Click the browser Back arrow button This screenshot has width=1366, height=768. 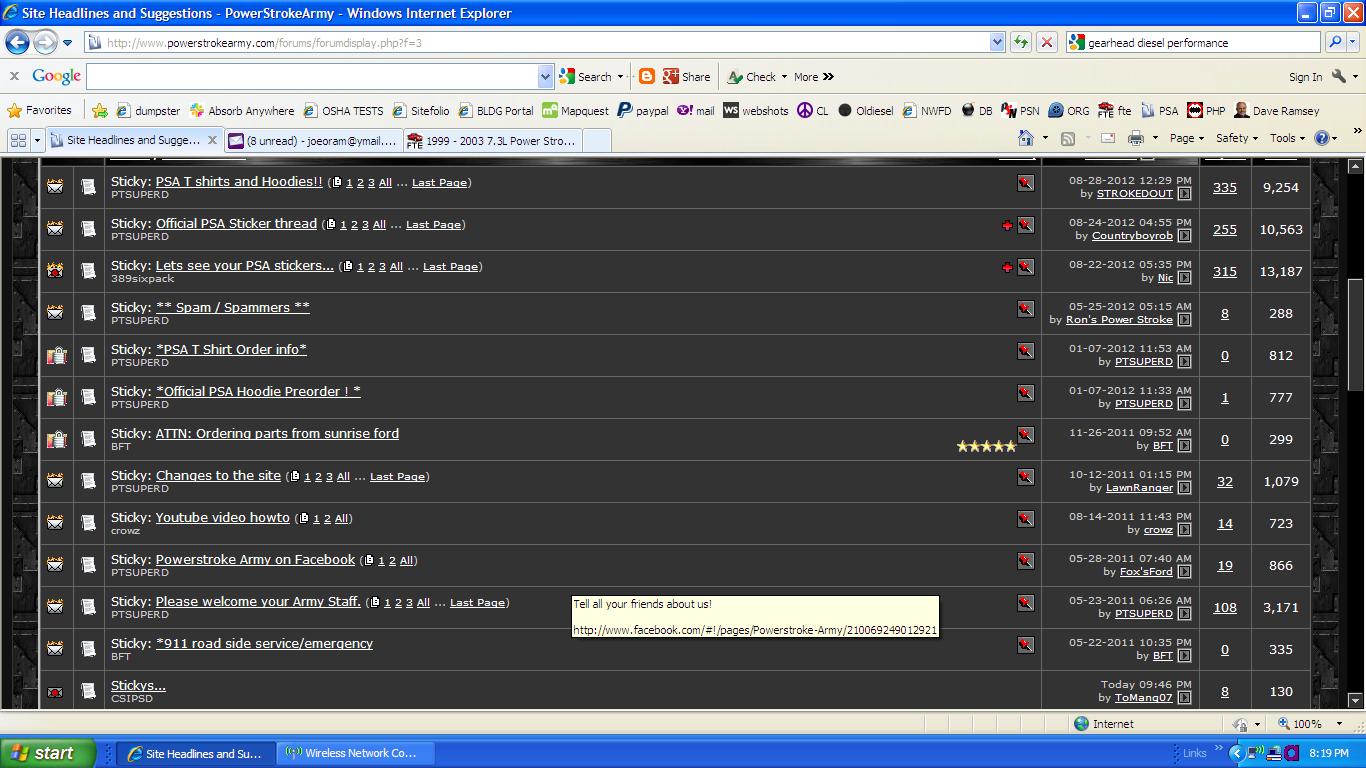click(17, 42)
